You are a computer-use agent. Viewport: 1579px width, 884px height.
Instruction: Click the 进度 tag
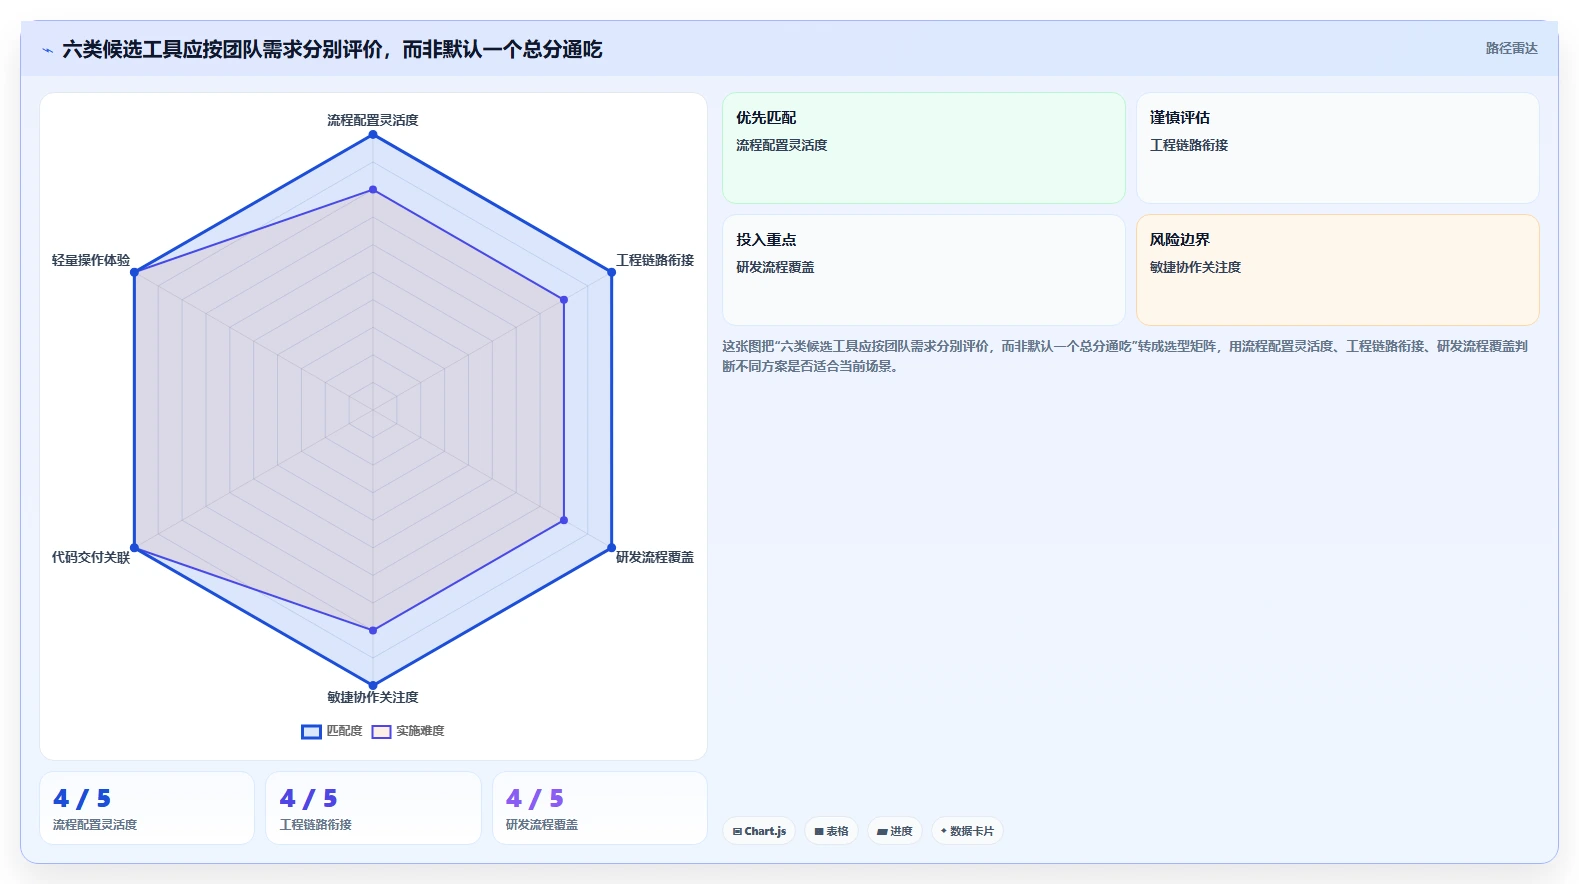[894, 831]
